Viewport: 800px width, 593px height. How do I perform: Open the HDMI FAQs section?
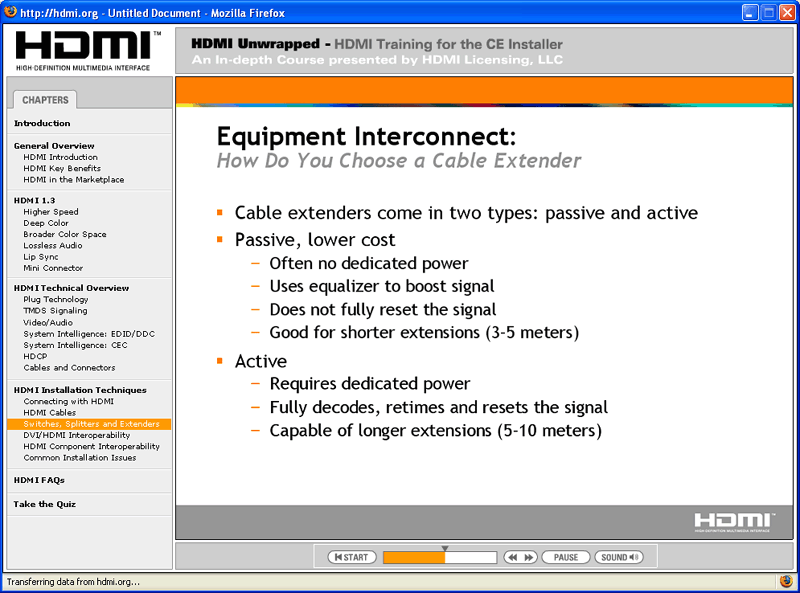tap(39, 480)
